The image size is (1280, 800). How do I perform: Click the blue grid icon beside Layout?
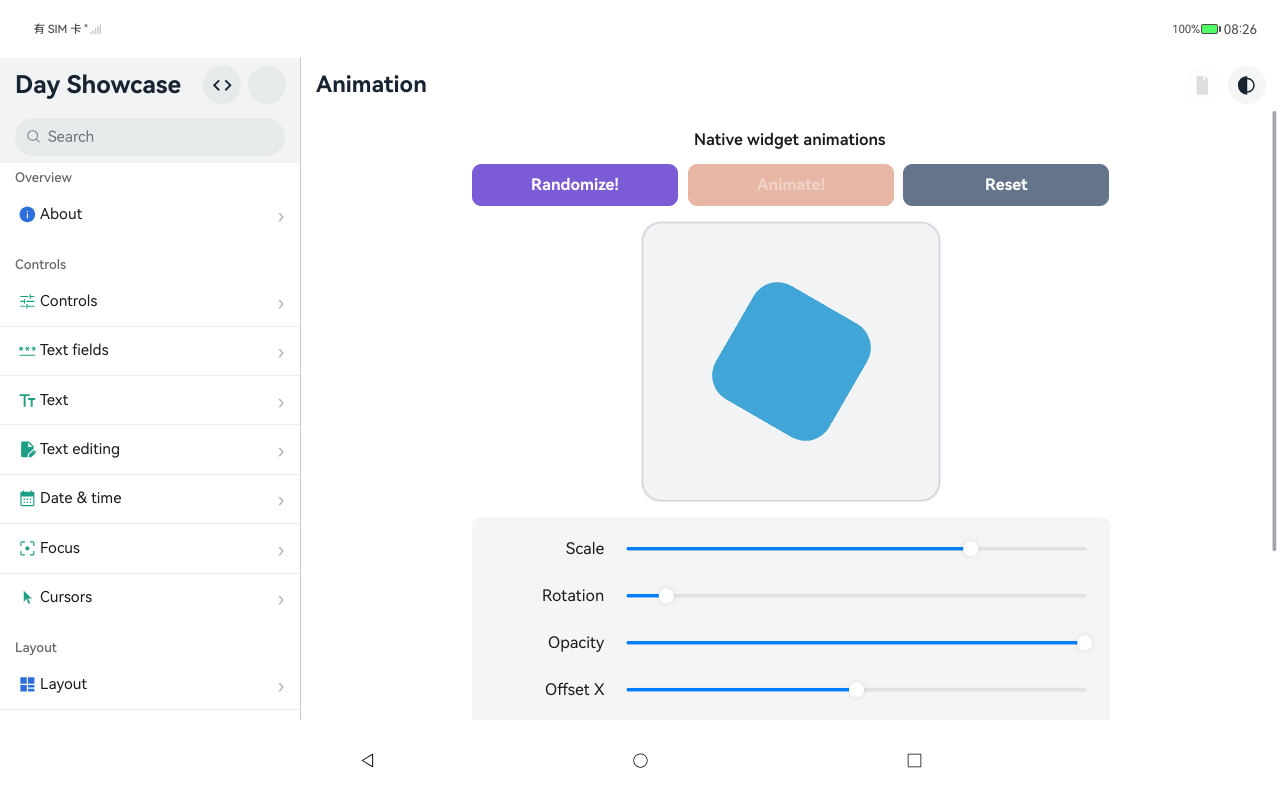27,684
